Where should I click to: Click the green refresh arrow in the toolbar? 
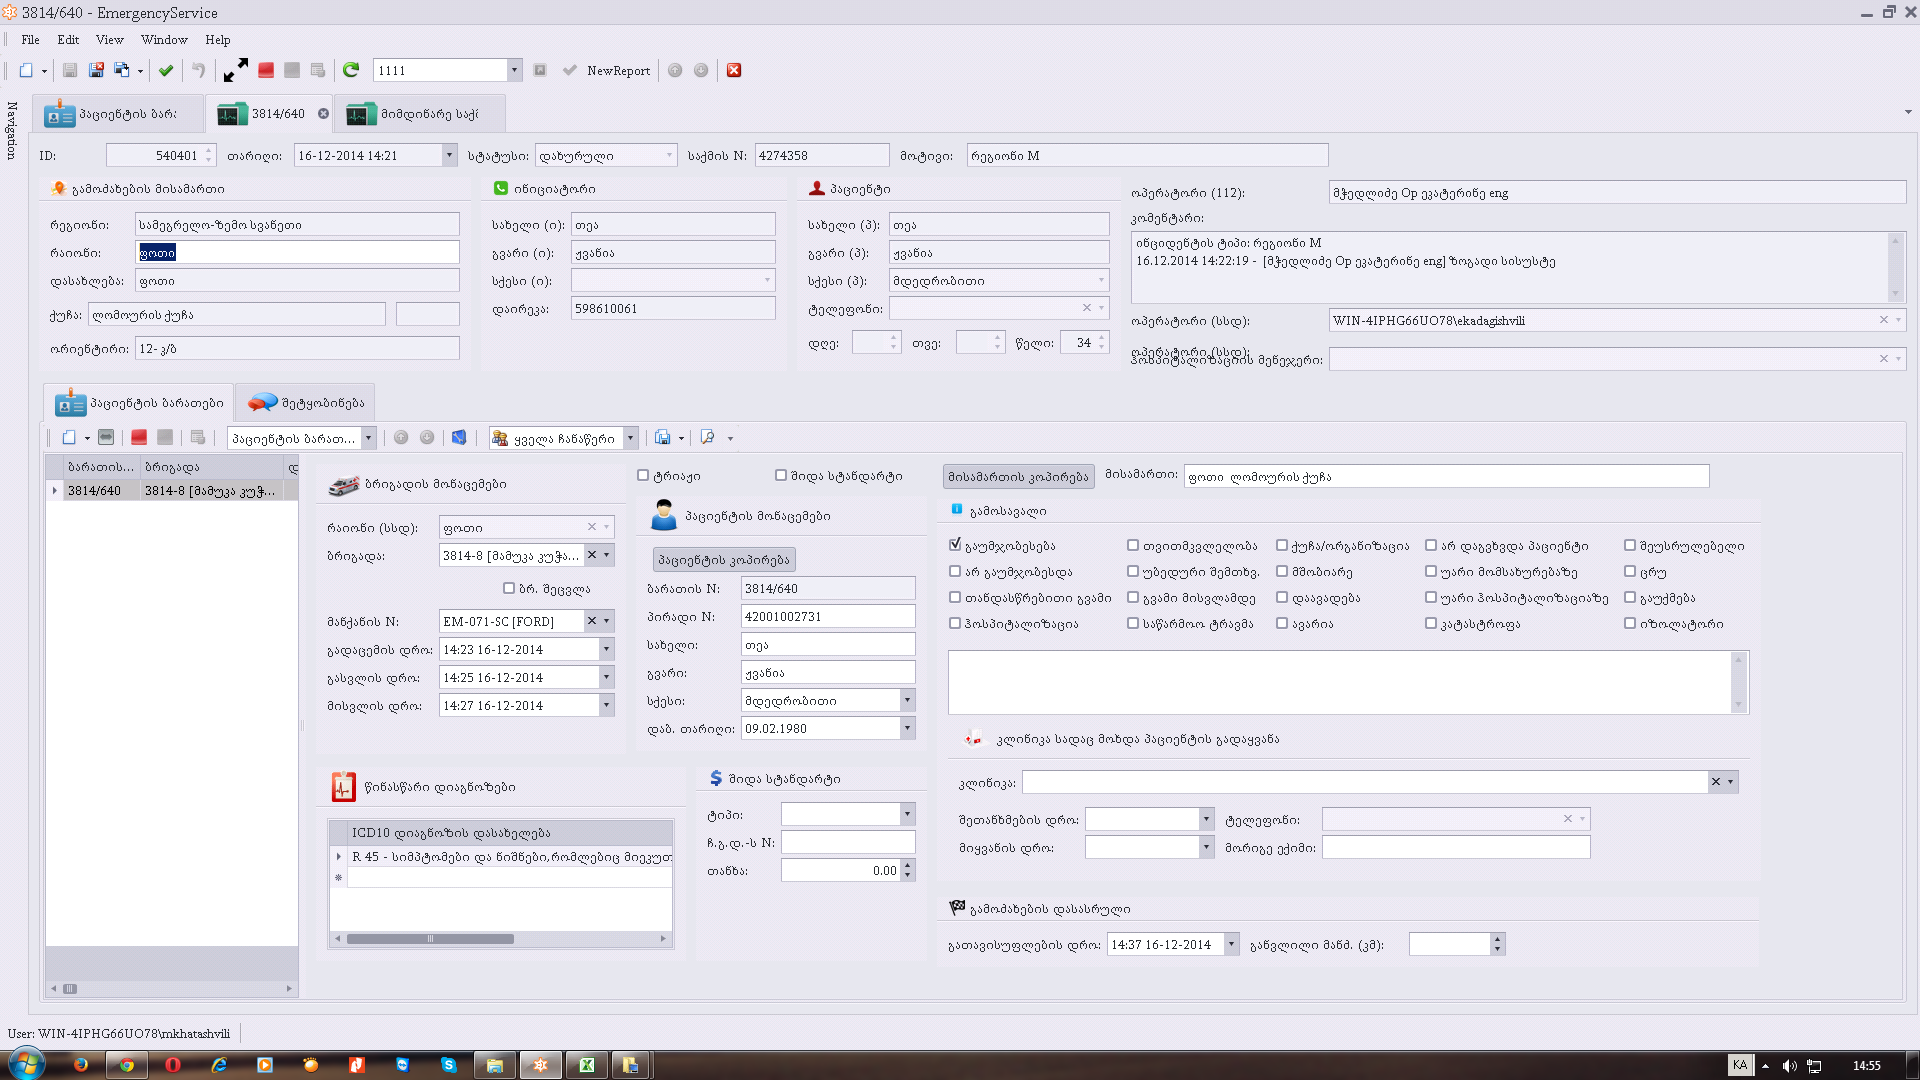point(351,70)
